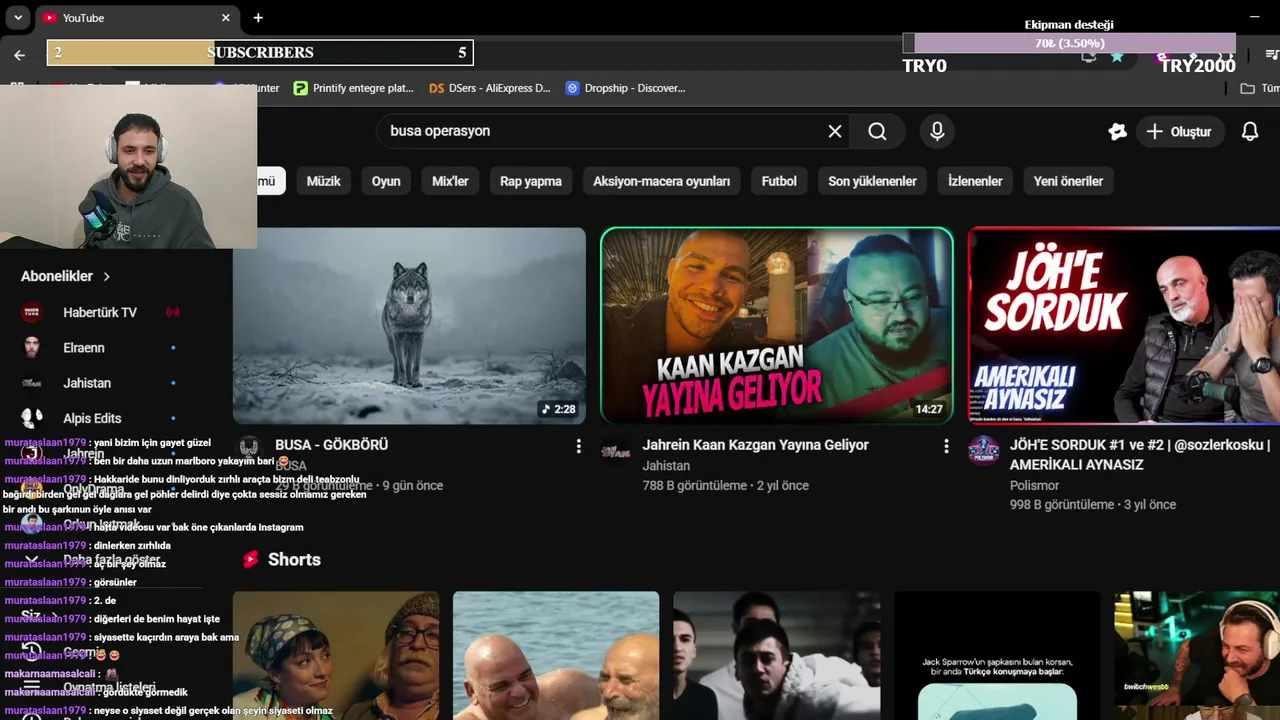
Task: Select the Aksiyon-macera oyunları chip
Action: [661, 181]
